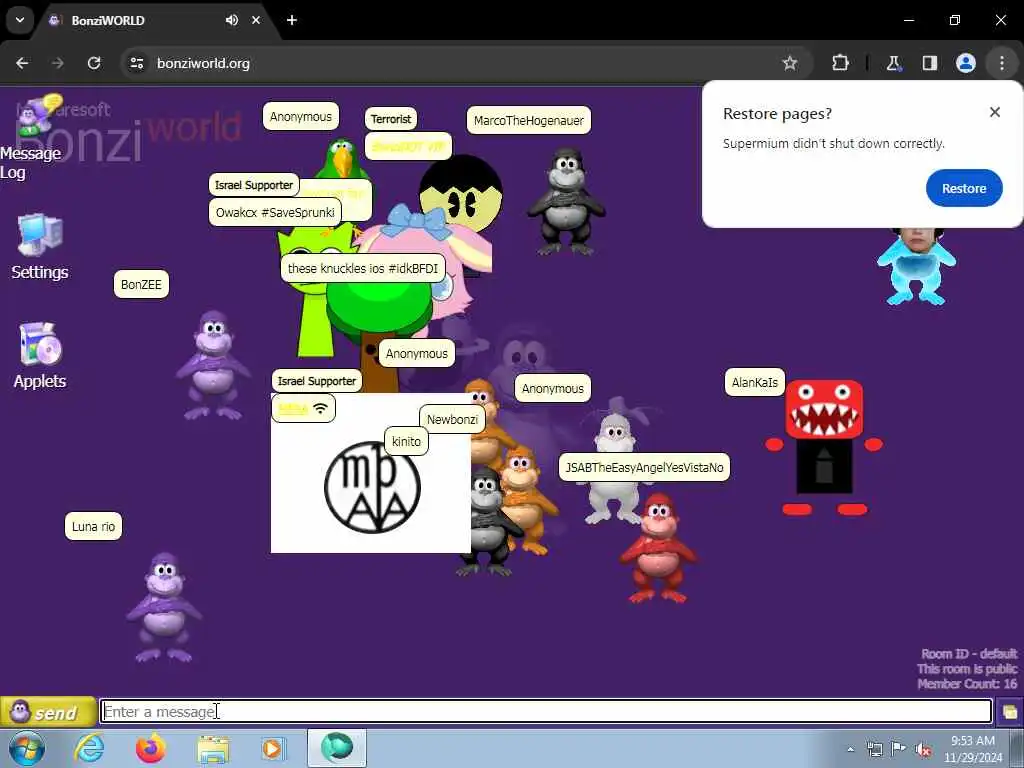Image resolution: width=1024 pixels, height=768 pixels.
Task: Click the Supermium taskbar button
Action: (337, 748)
